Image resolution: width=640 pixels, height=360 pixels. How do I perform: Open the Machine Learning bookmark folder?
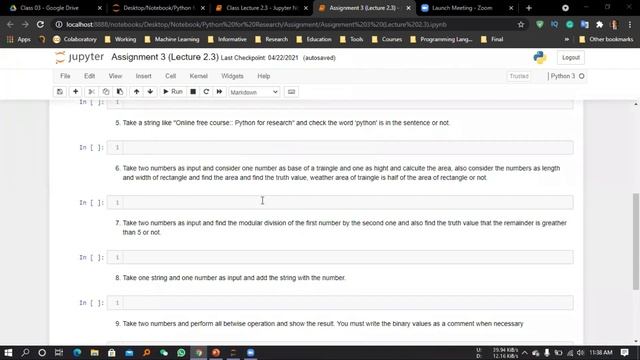pyautogui.click(x=172, y=40)
